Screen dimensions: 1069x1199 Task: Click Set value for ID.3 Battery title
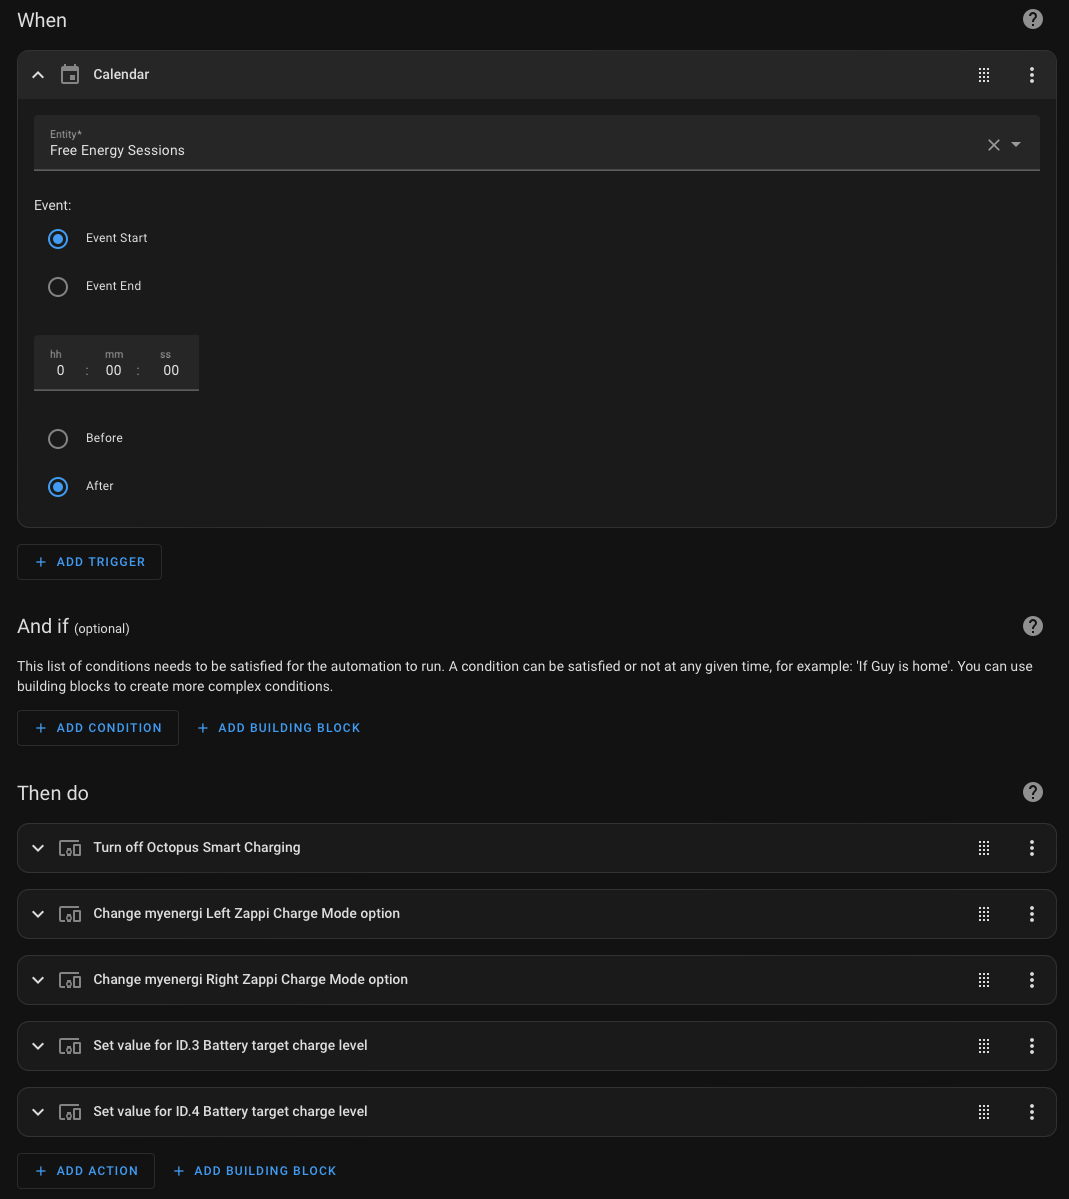(230, 1045)
